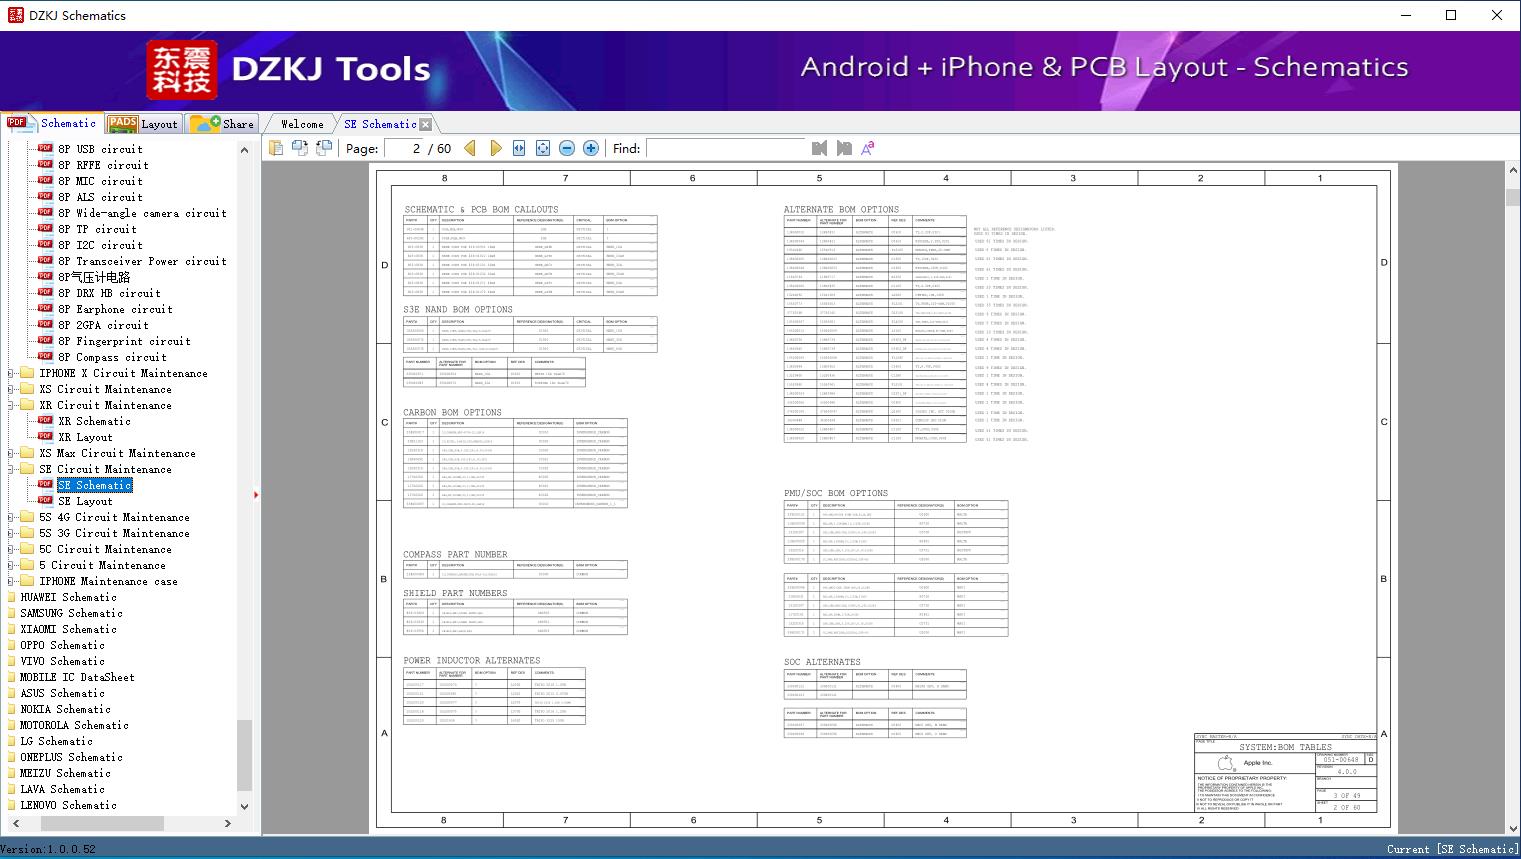Switch to the Schematic panel tab
Viewport: 1521px width, 859px height.
coord(52,123)
